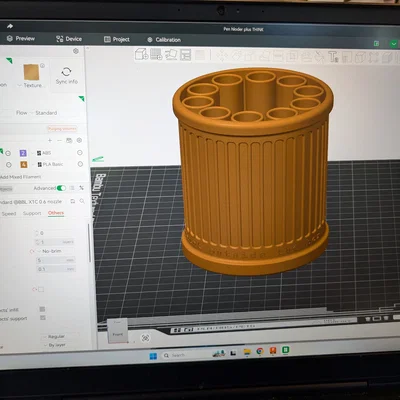
Task: Click the share arrow icon in title bar
Action: (x=10, y=26)
